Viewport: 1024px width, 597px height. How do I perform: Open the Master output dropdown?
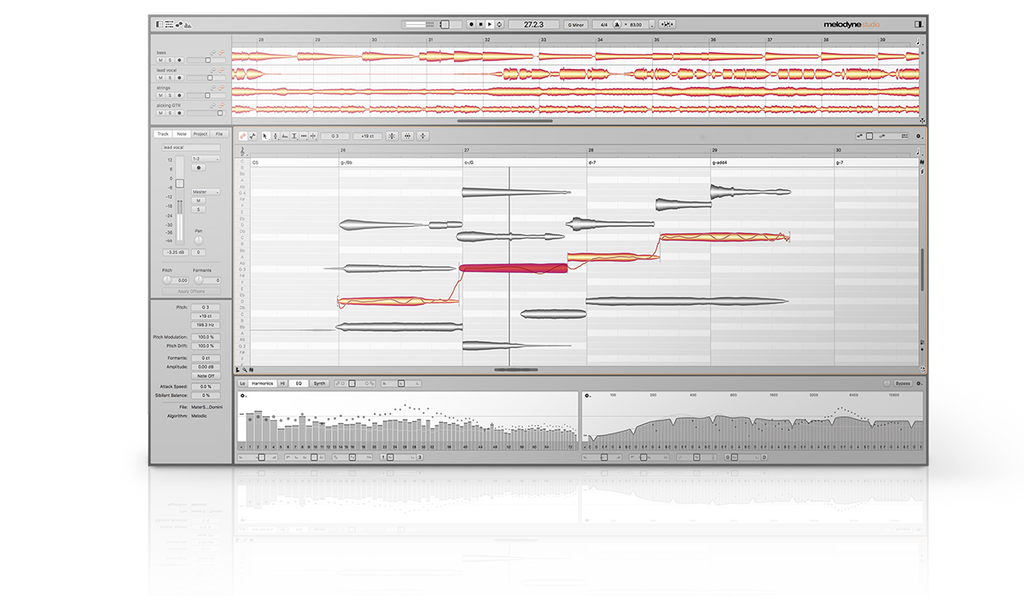(x=206, y=192)
